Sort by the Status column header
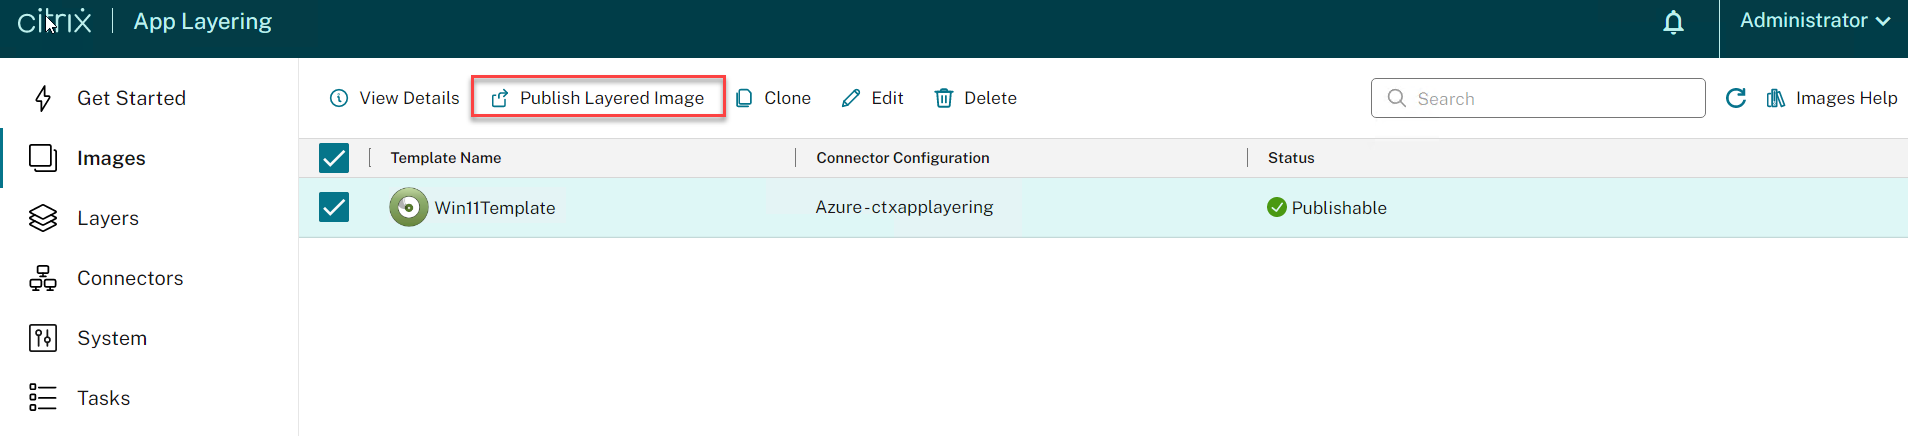1908x436 pixels. pos(1291,158)
